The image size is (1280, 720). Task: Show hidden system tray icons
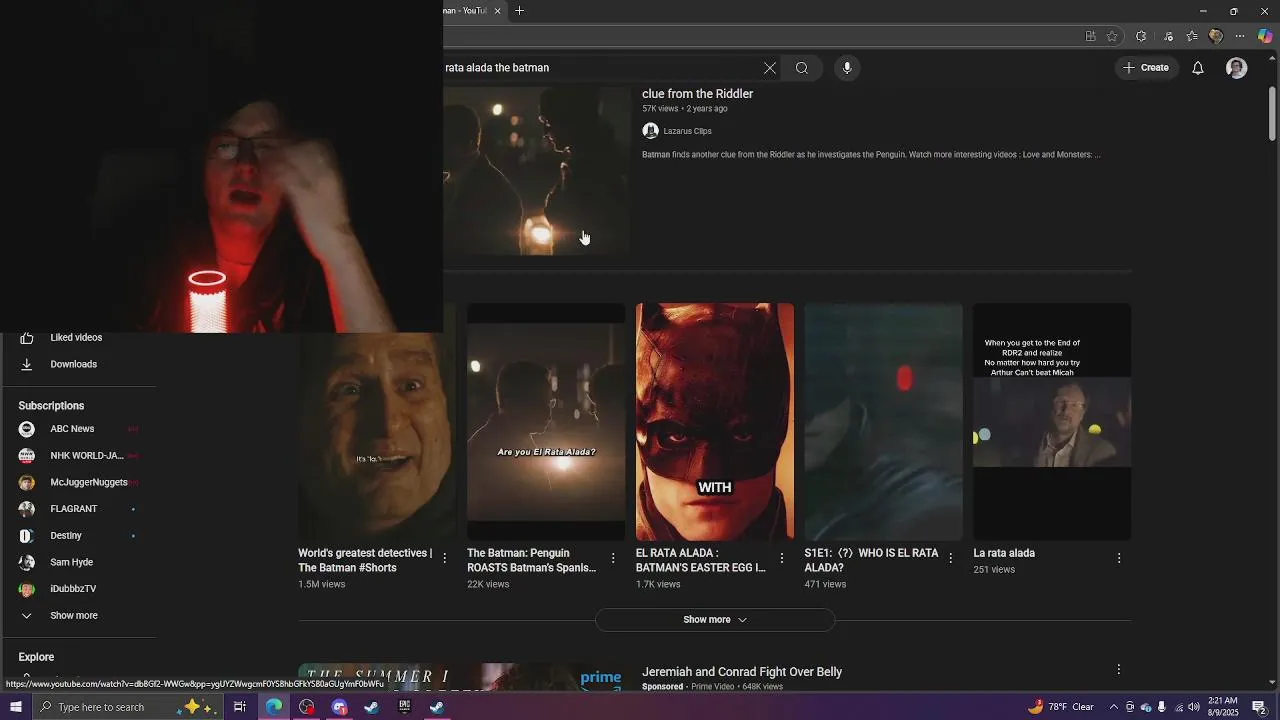(x=1114, y=707)
